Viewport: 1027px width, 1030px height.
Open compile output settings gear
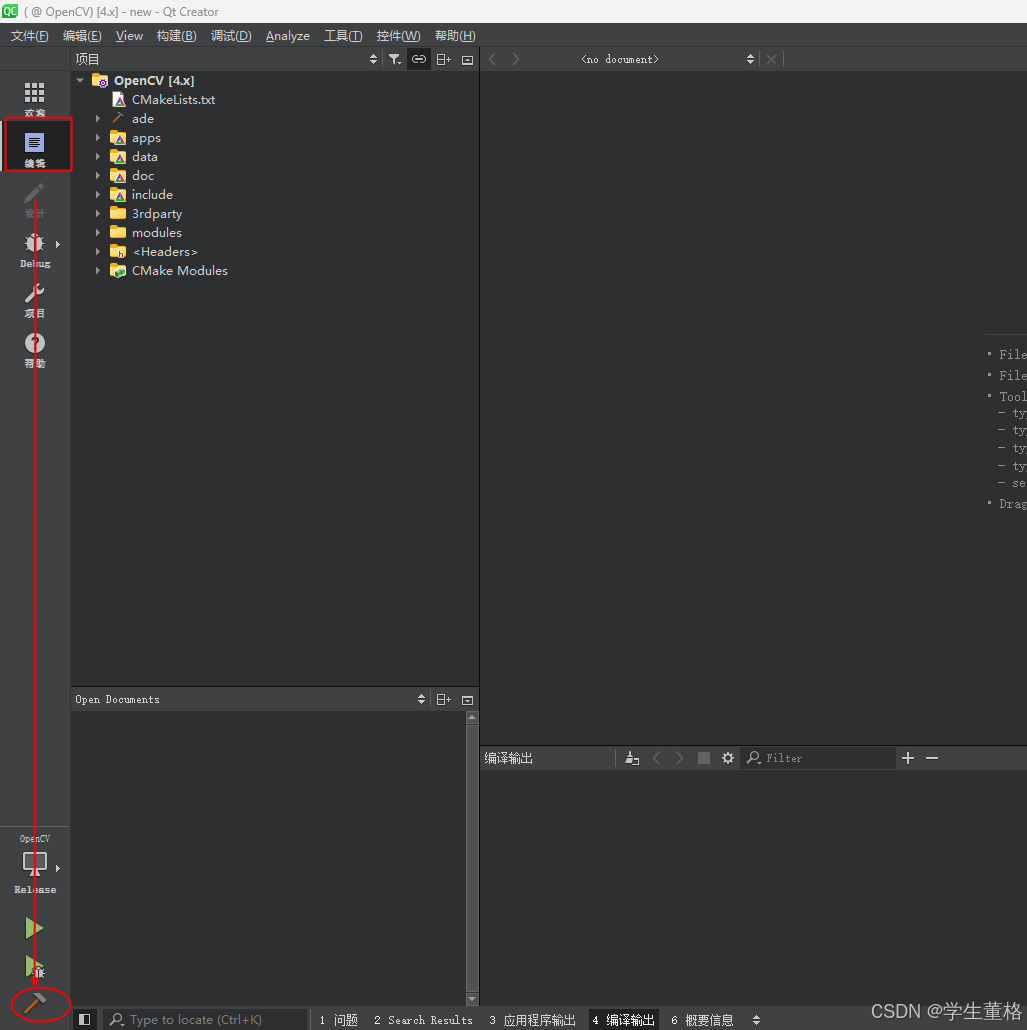727,758
